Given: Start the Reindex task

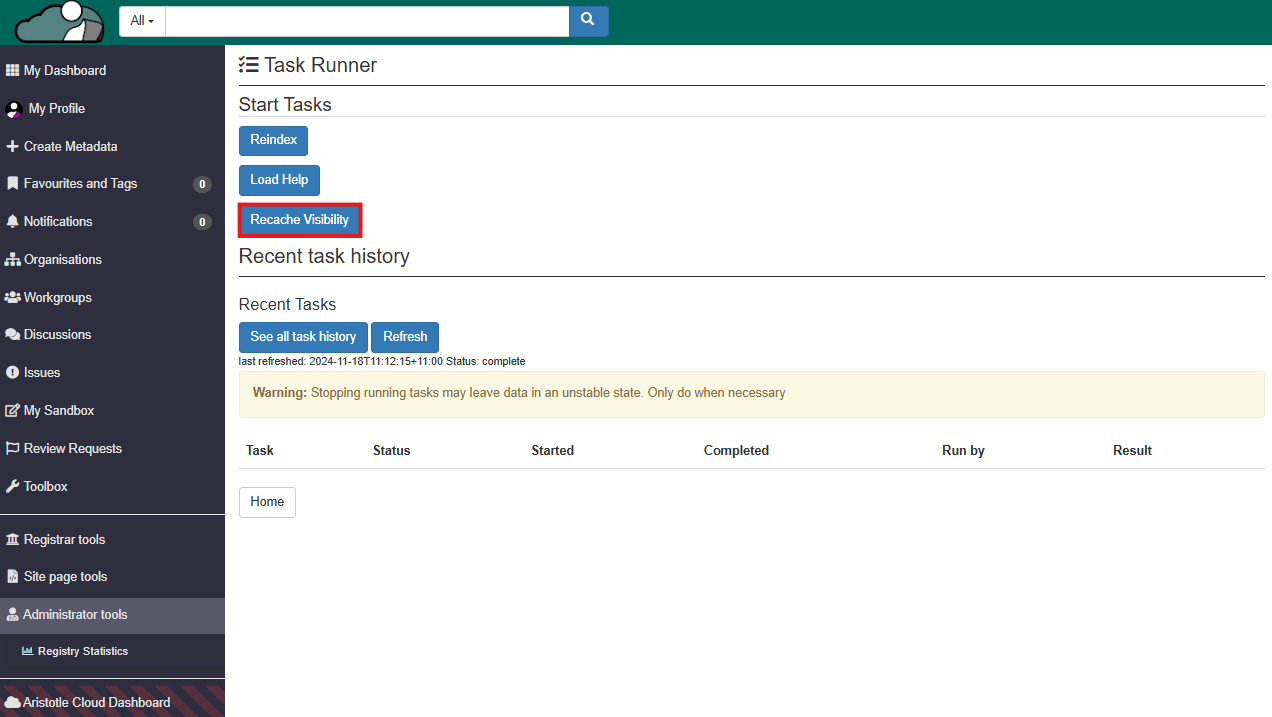Looking at the screenshot, I should (273, 140).
